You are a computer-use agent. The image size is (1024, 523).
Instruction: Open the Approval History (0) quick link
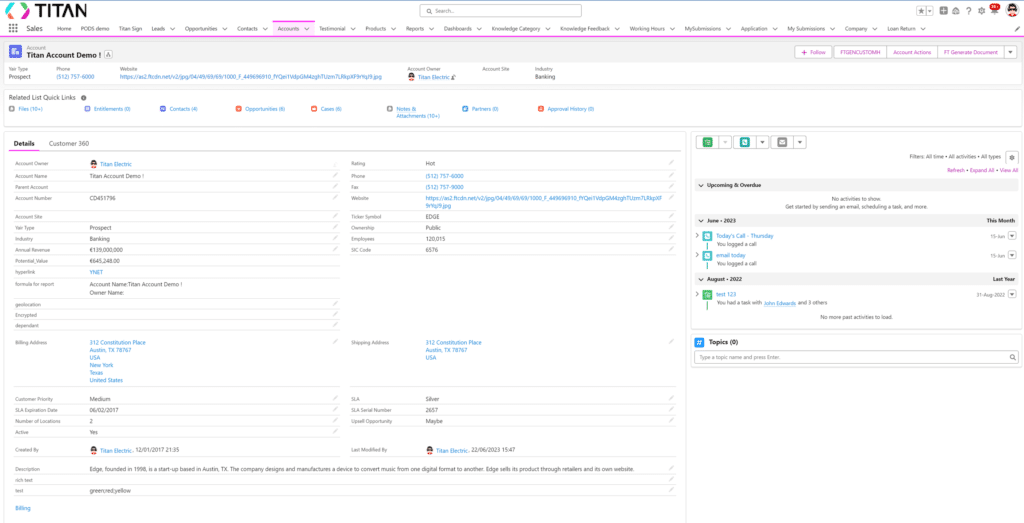[x=570, y=109]
